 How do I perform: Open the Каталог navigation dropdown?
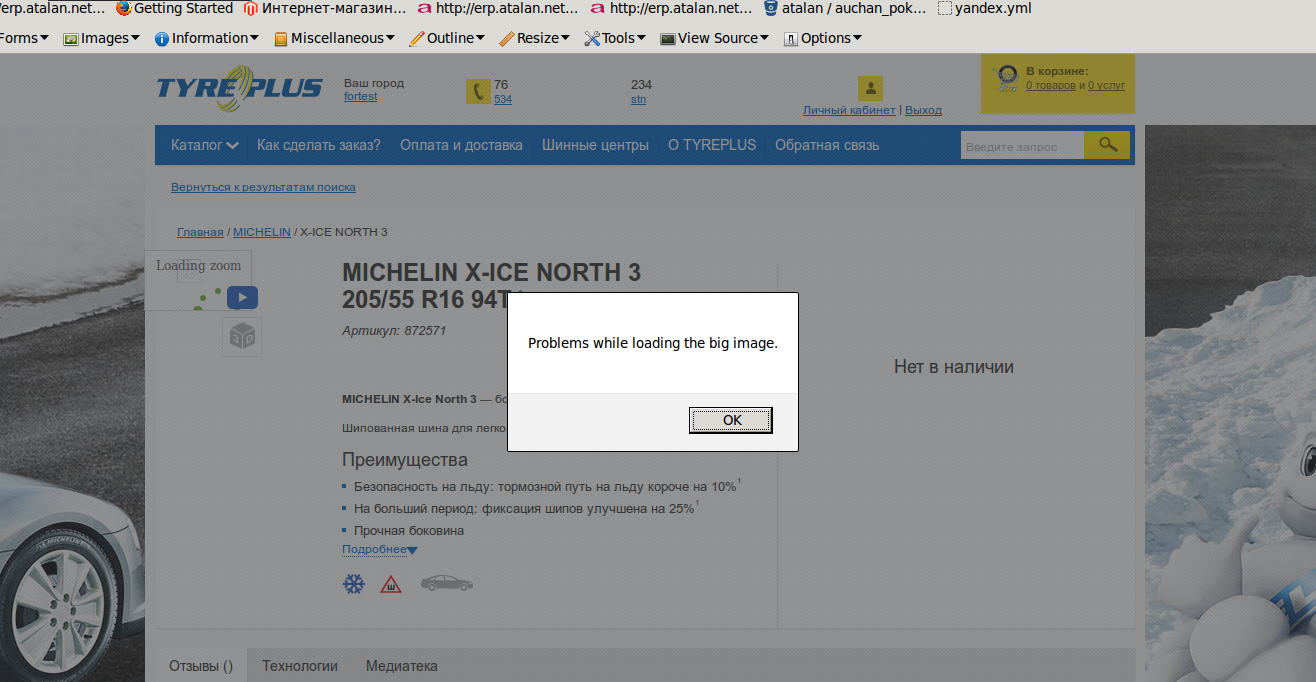[x=204, y=145]
